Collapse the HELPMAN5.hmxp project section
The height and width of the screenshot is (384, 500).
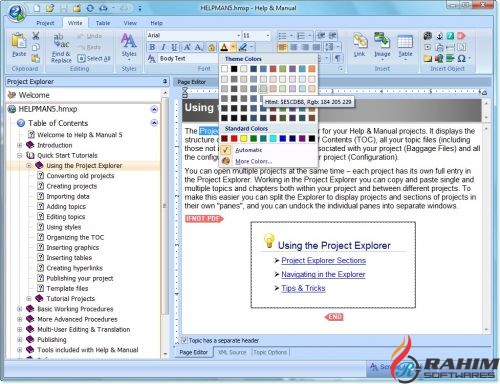154,109
